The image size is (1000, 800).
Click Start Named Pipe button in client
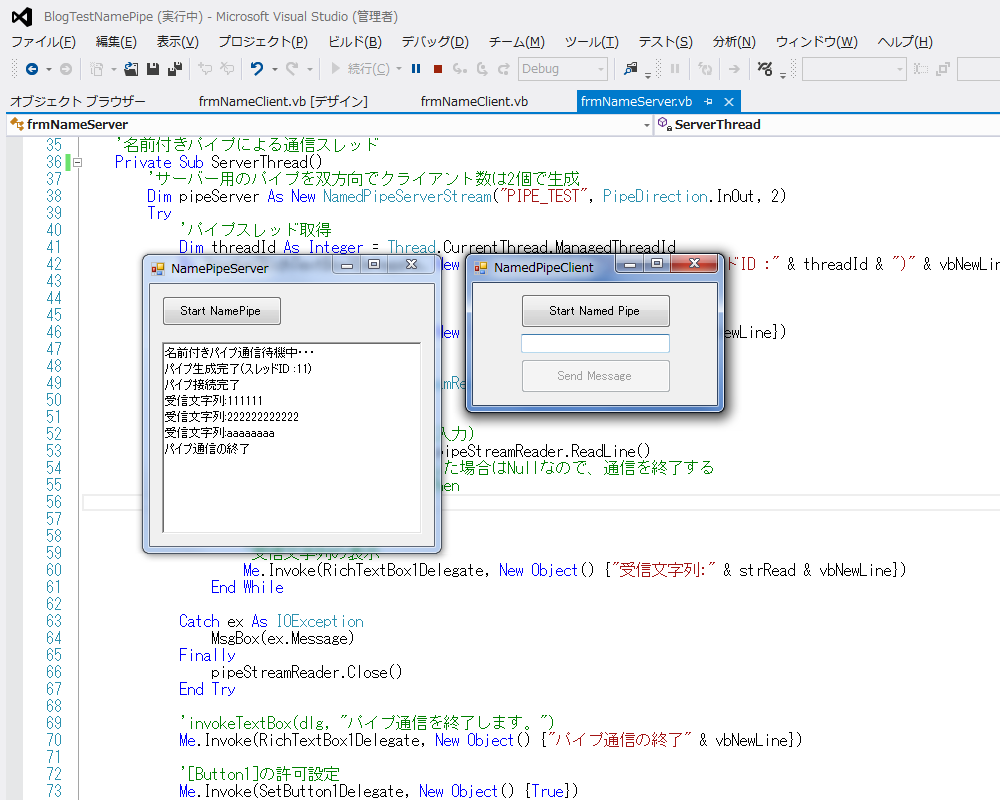(596, 311)
